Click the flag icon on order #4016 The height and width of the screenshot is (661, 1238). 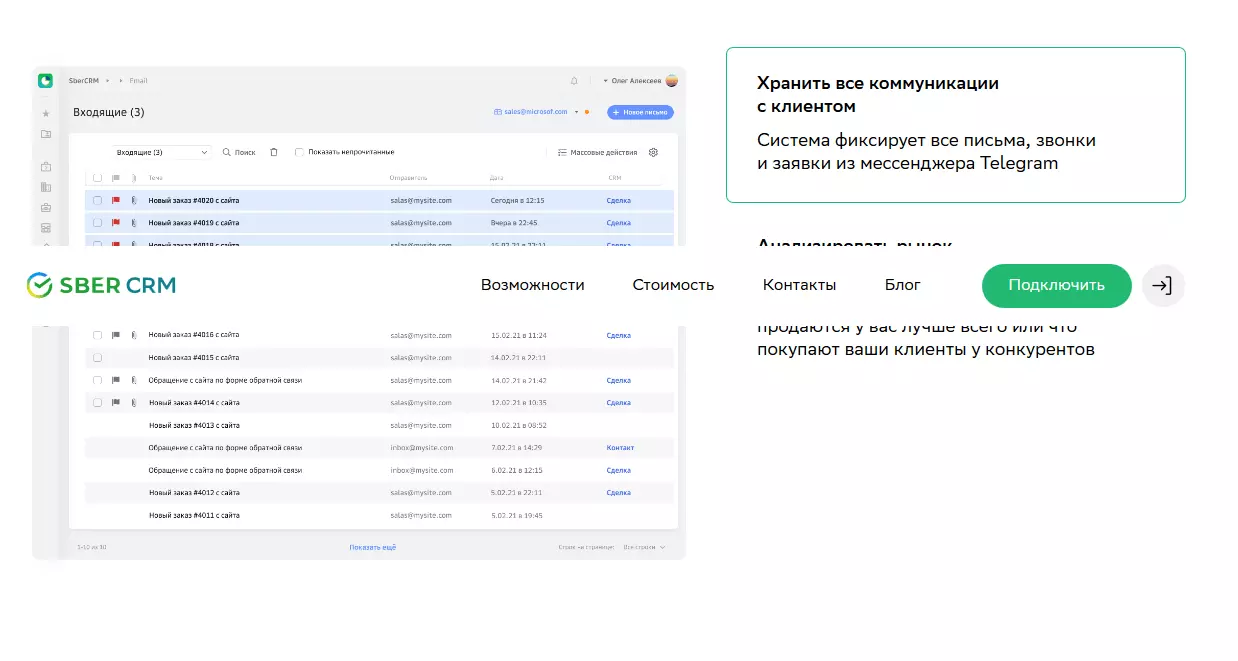[116, 335]
